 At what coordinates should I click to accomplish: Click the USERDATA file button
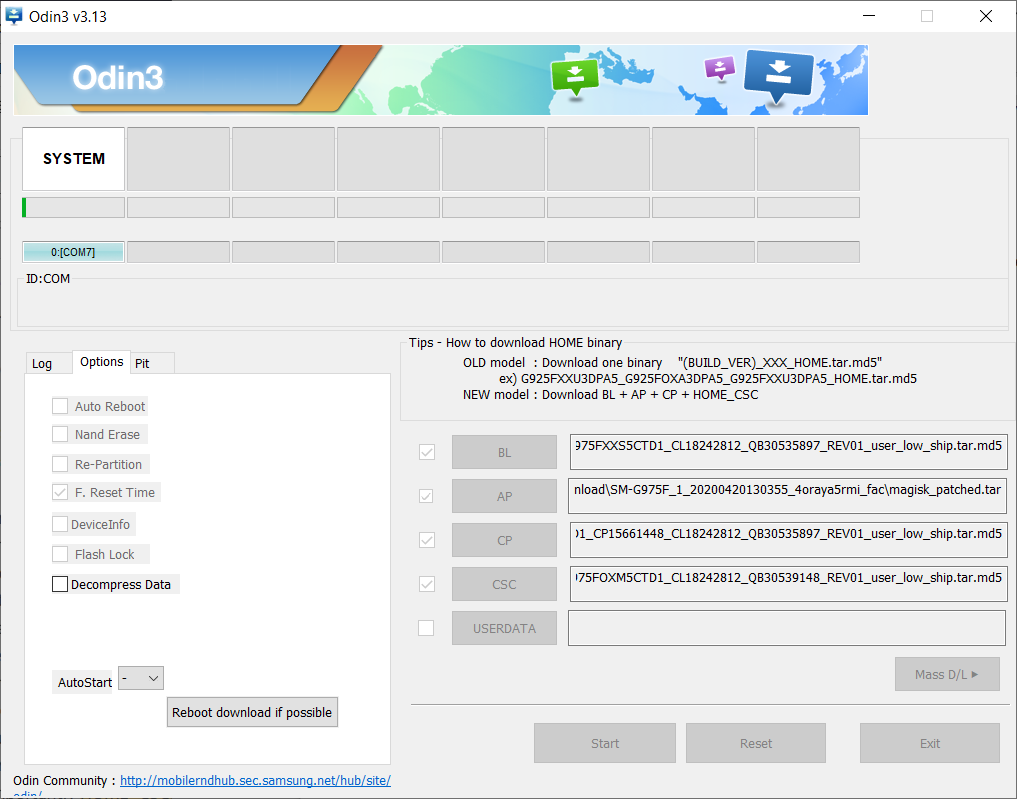504,628
